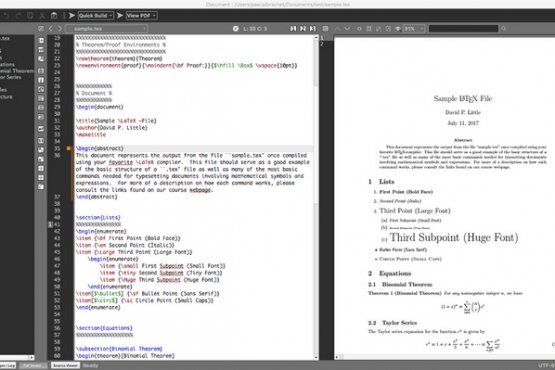Jump to bookmark 1 icon
The image size is (555, 370).
point(293,29)
